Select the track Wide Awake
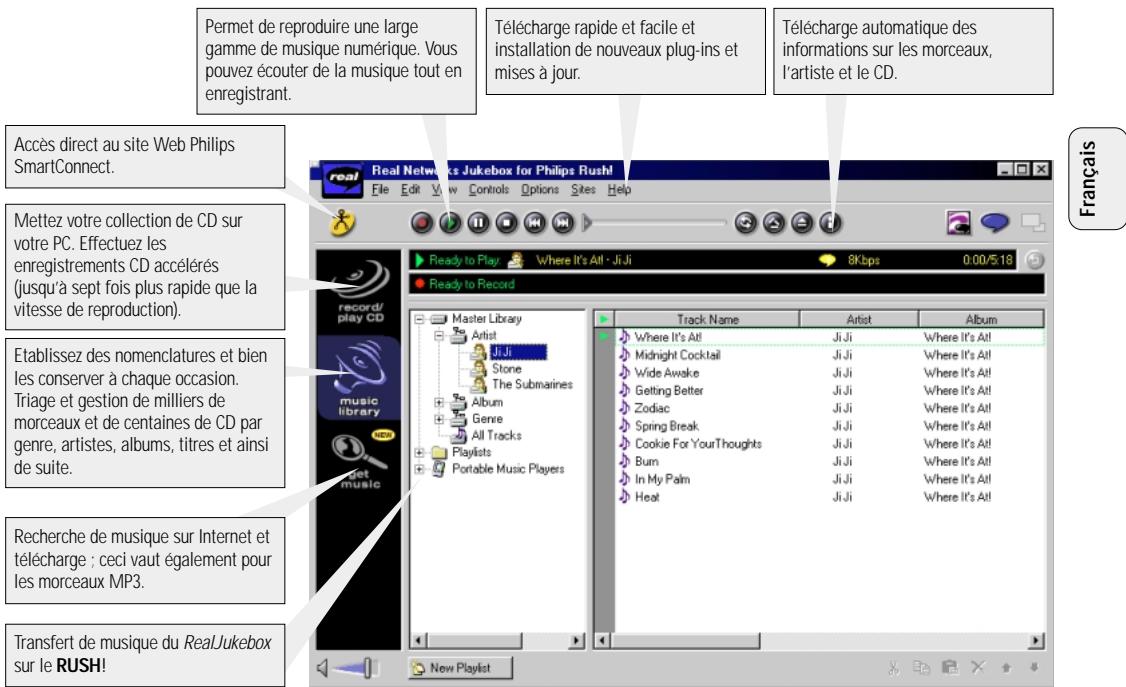The image size is (1126, 687). tap(666, 373)
